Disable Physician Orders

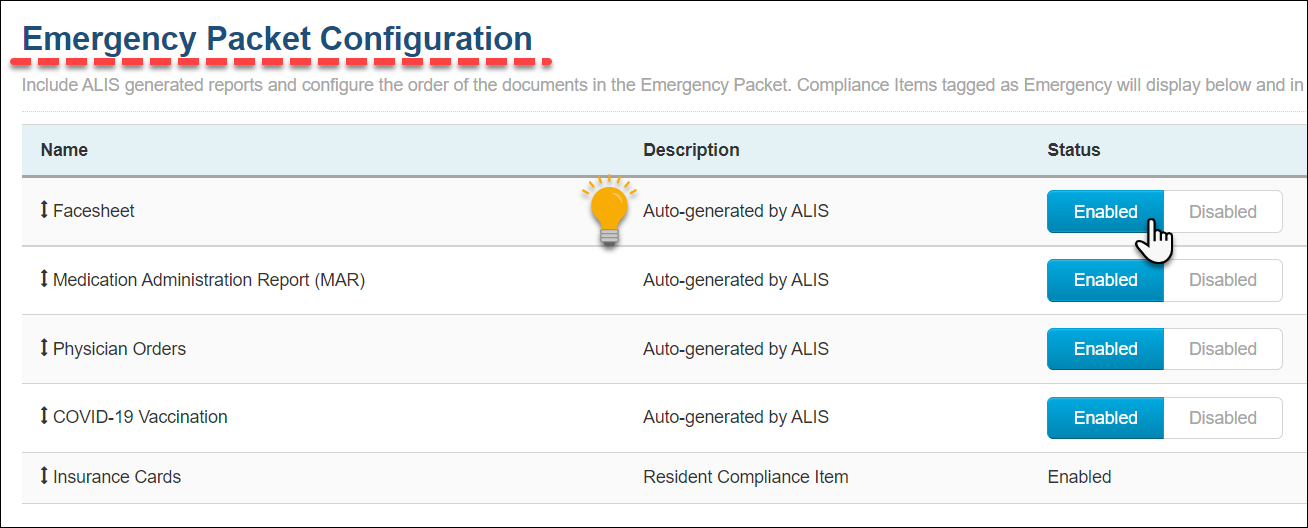1223,349
